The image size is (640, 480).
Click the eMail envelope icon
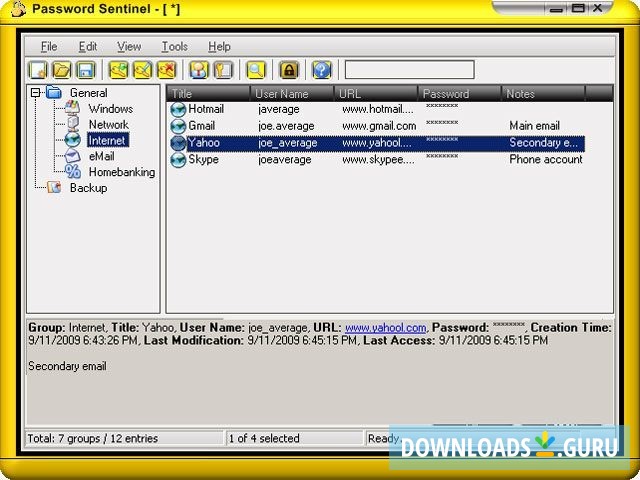(72, 156)
